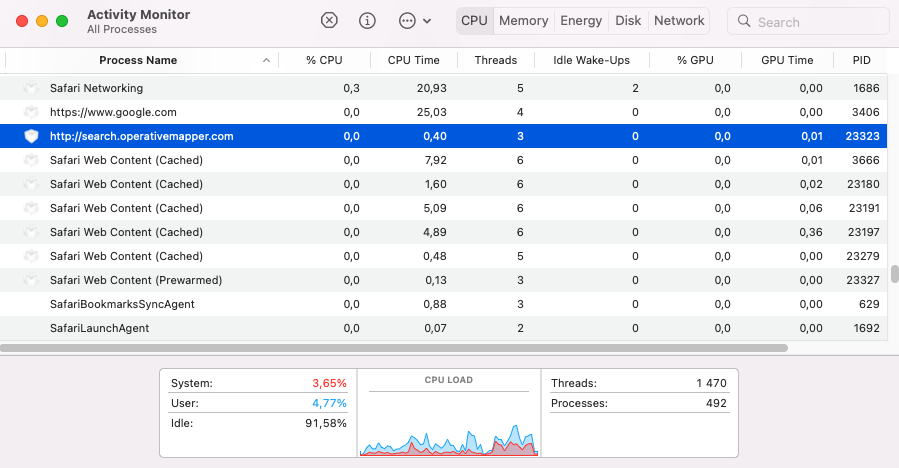Select the https://www.google.com process row
The height and width of the screenshot is (468, 899).
[x=444, y=112]
